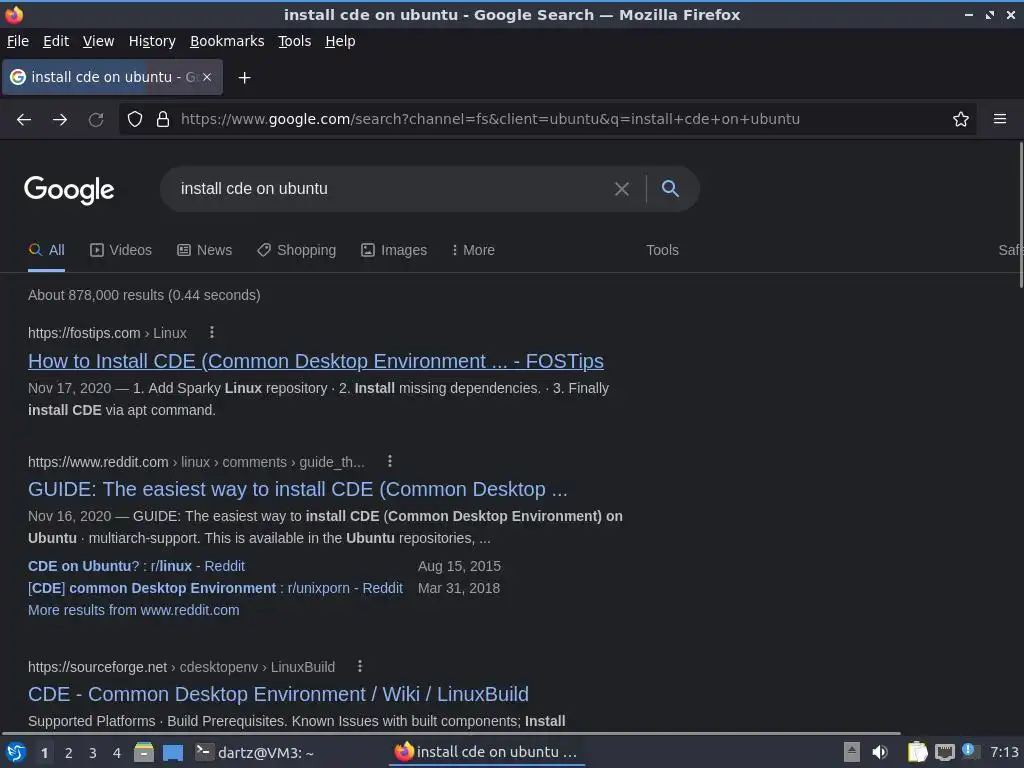Switch to Videos results tab

tap(121, 250)
